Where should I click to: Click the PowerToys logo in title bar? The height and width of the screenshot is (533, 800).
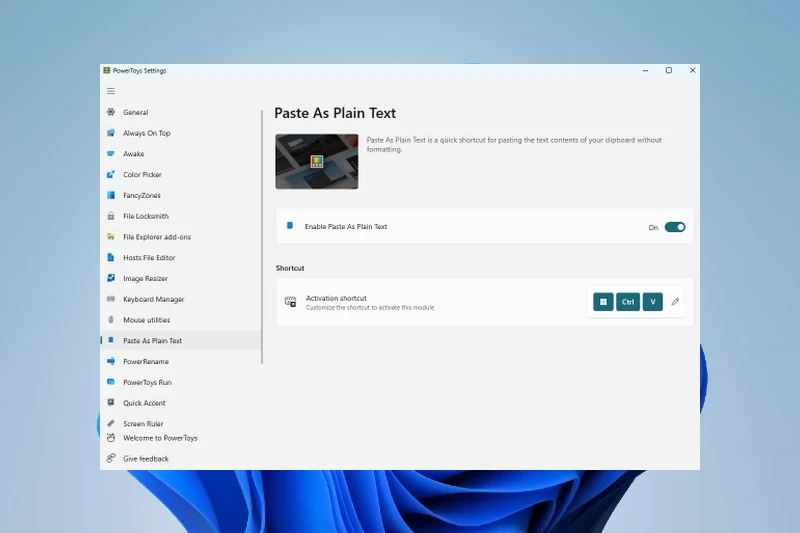pos(107,70)
